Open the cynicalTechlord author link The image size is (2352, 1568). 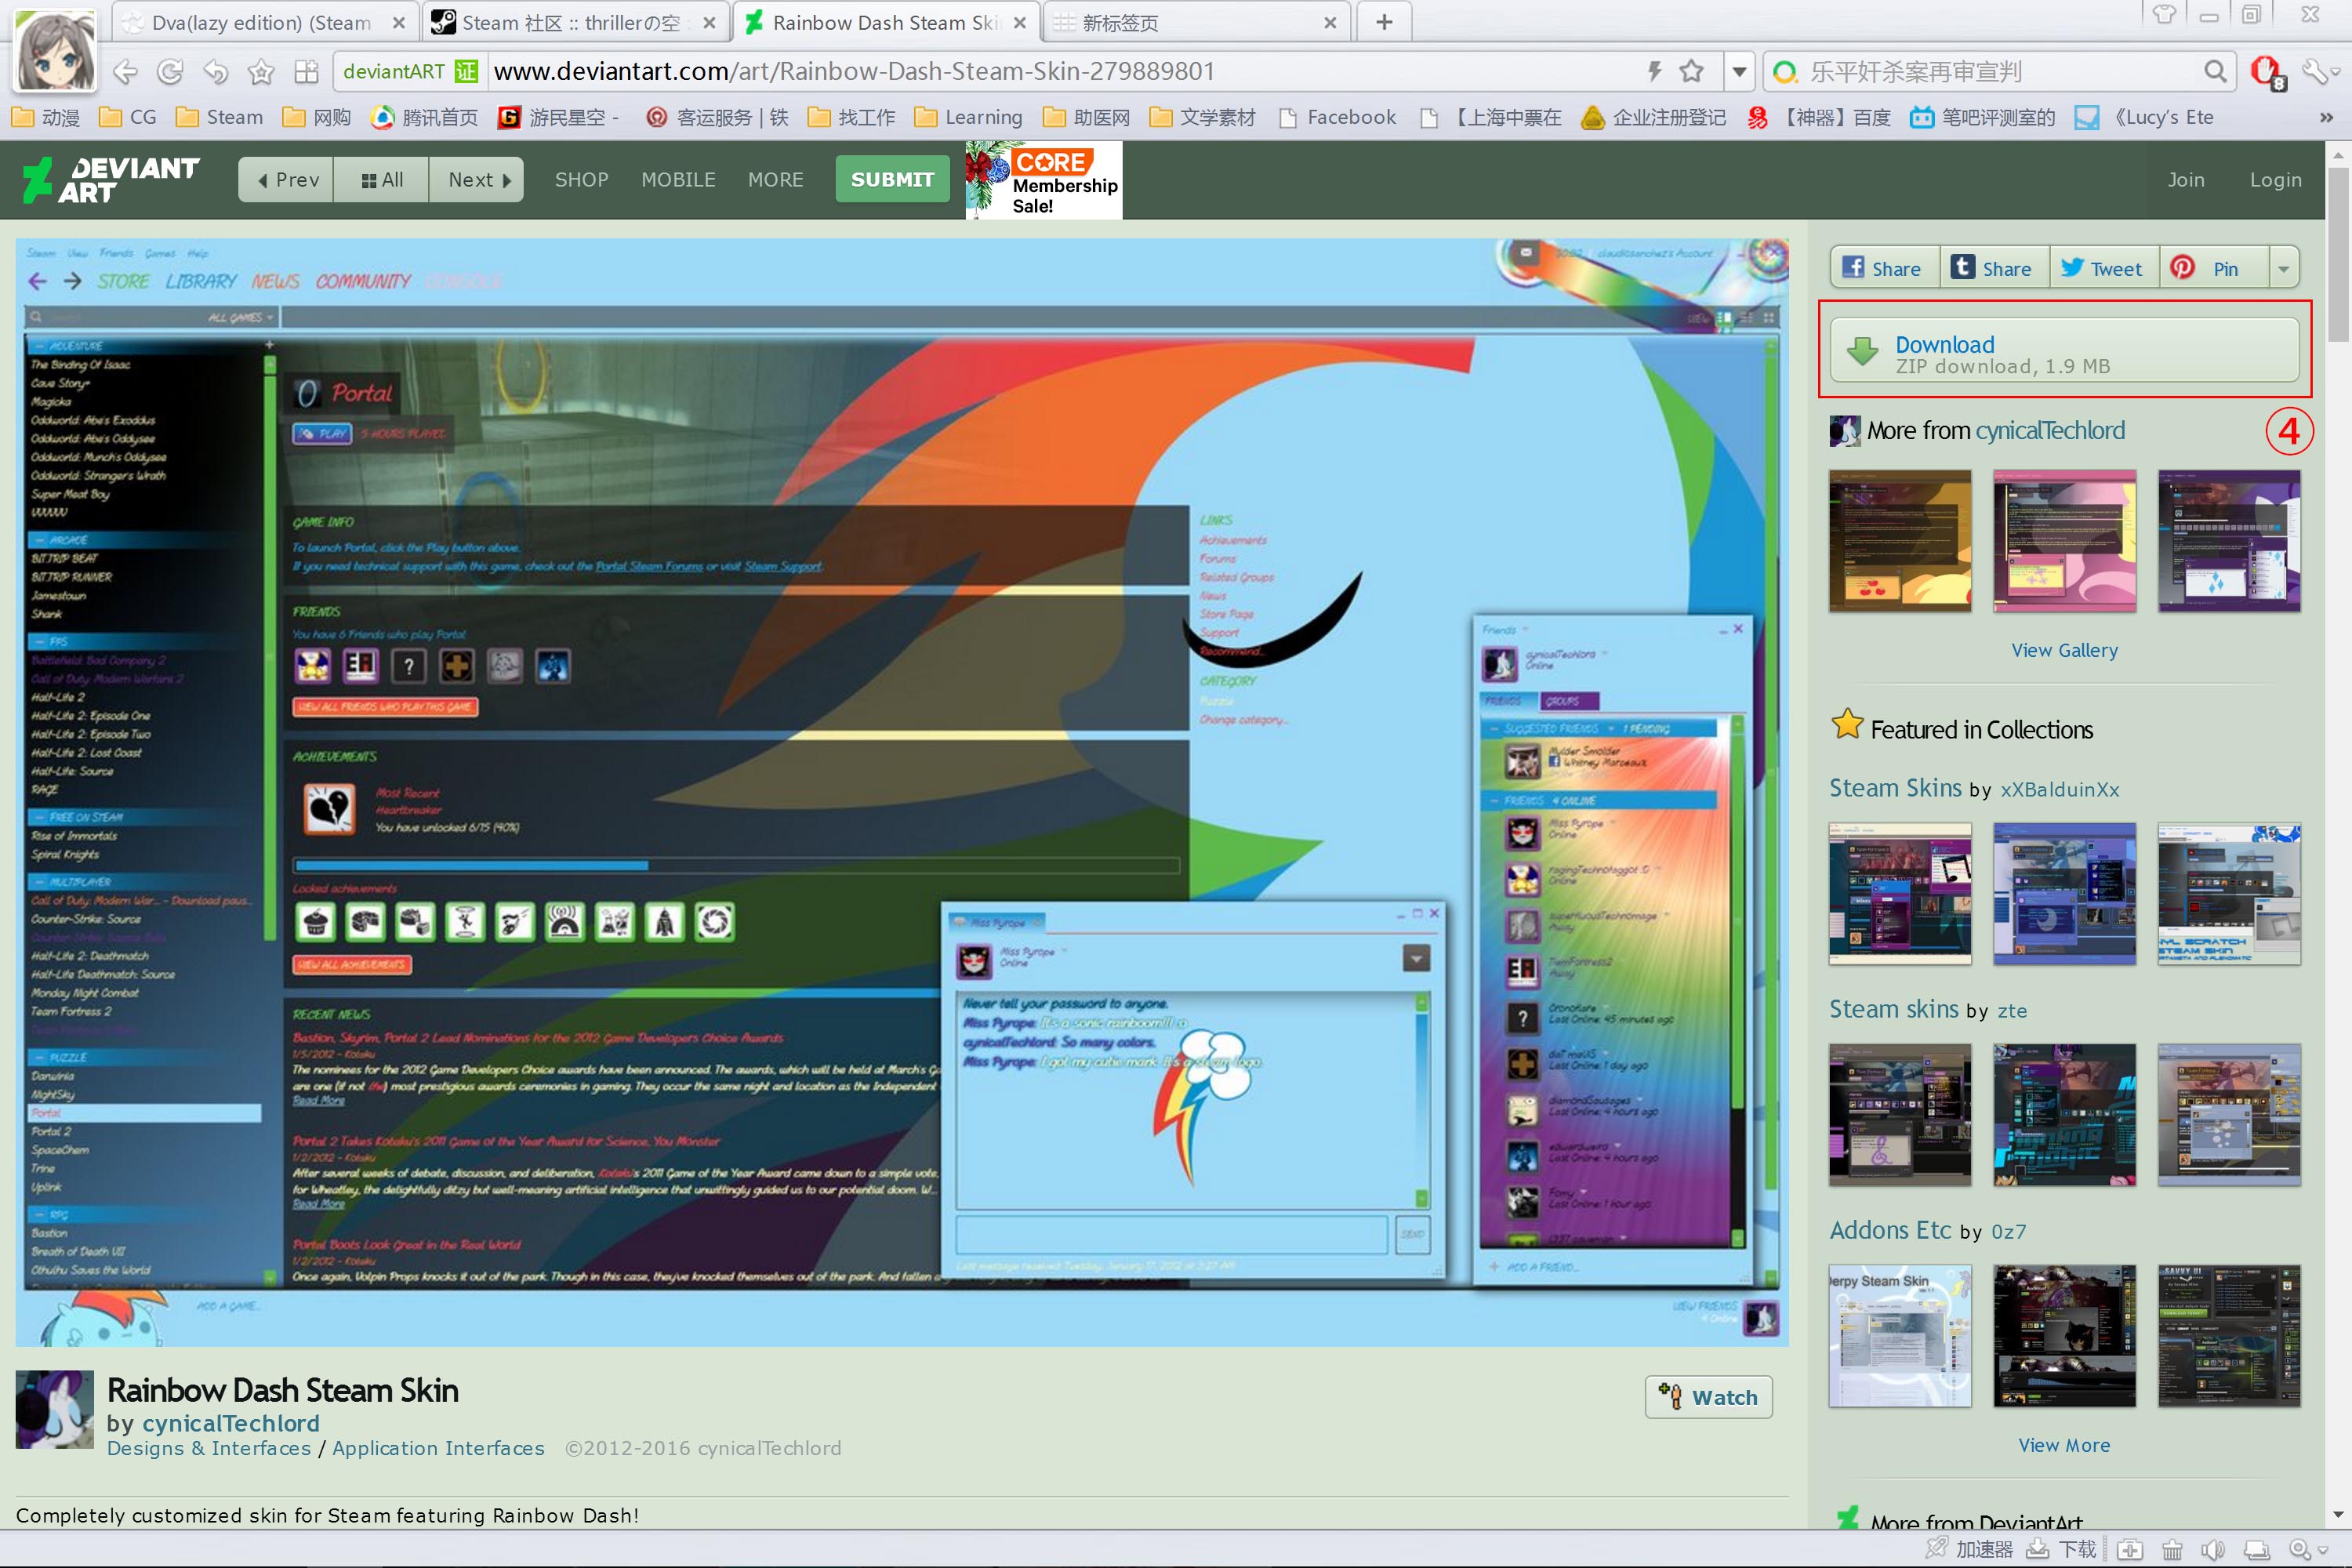coord(230,1422)
